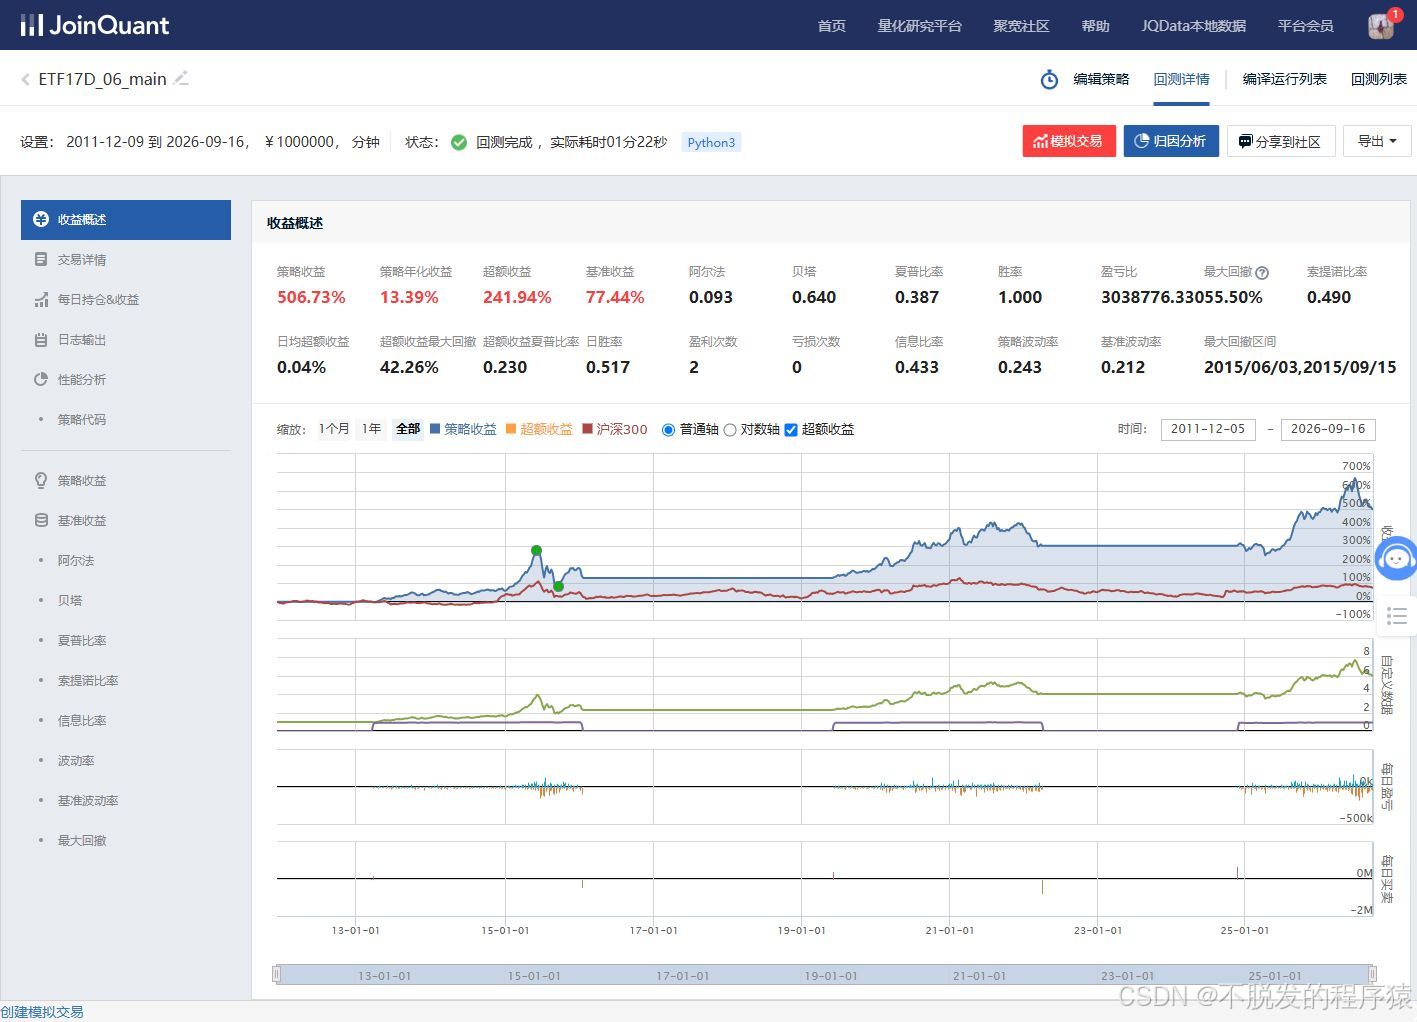Screen dimensions: 1417x1022
Task: Zoom the chart to 1个月
Action: click(x=334, y=429)
